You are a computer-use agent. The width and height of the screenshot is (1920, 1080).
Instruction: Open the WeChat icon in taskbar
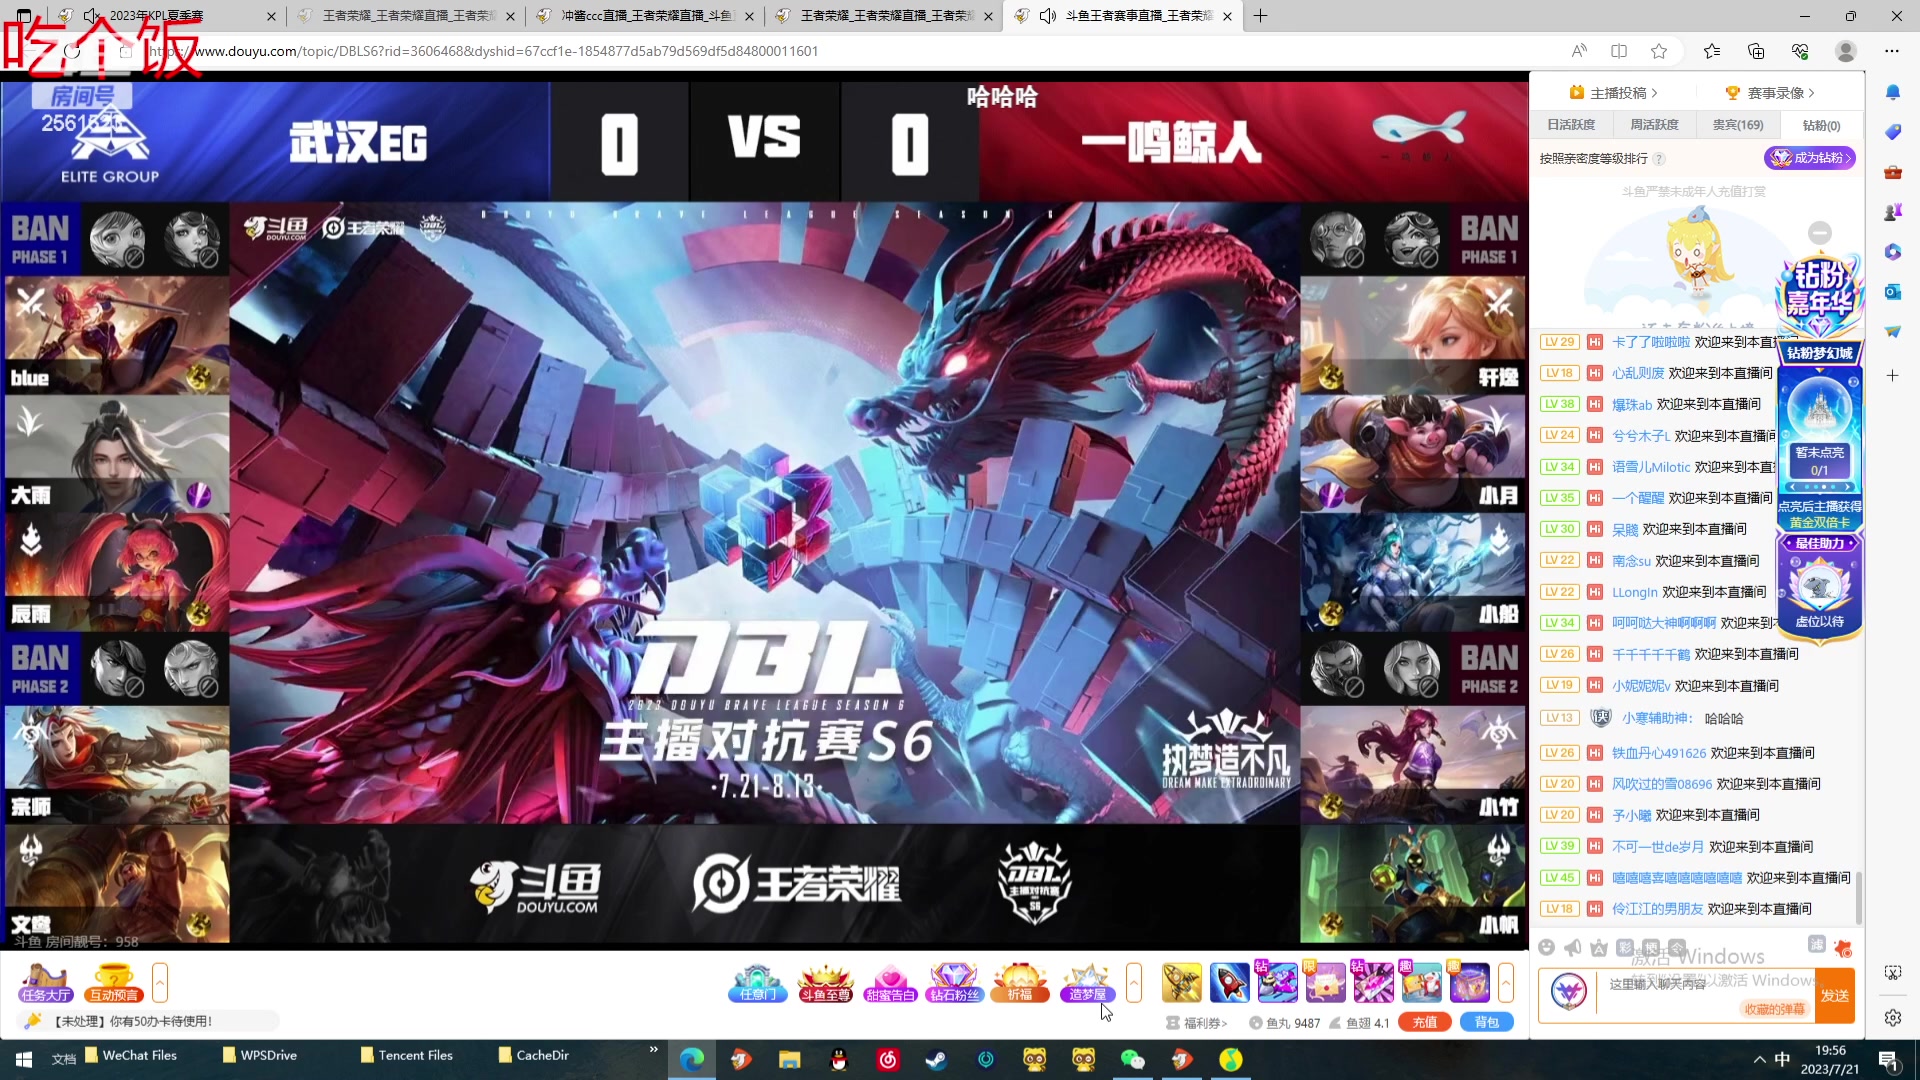(x=1132, y=1059)
